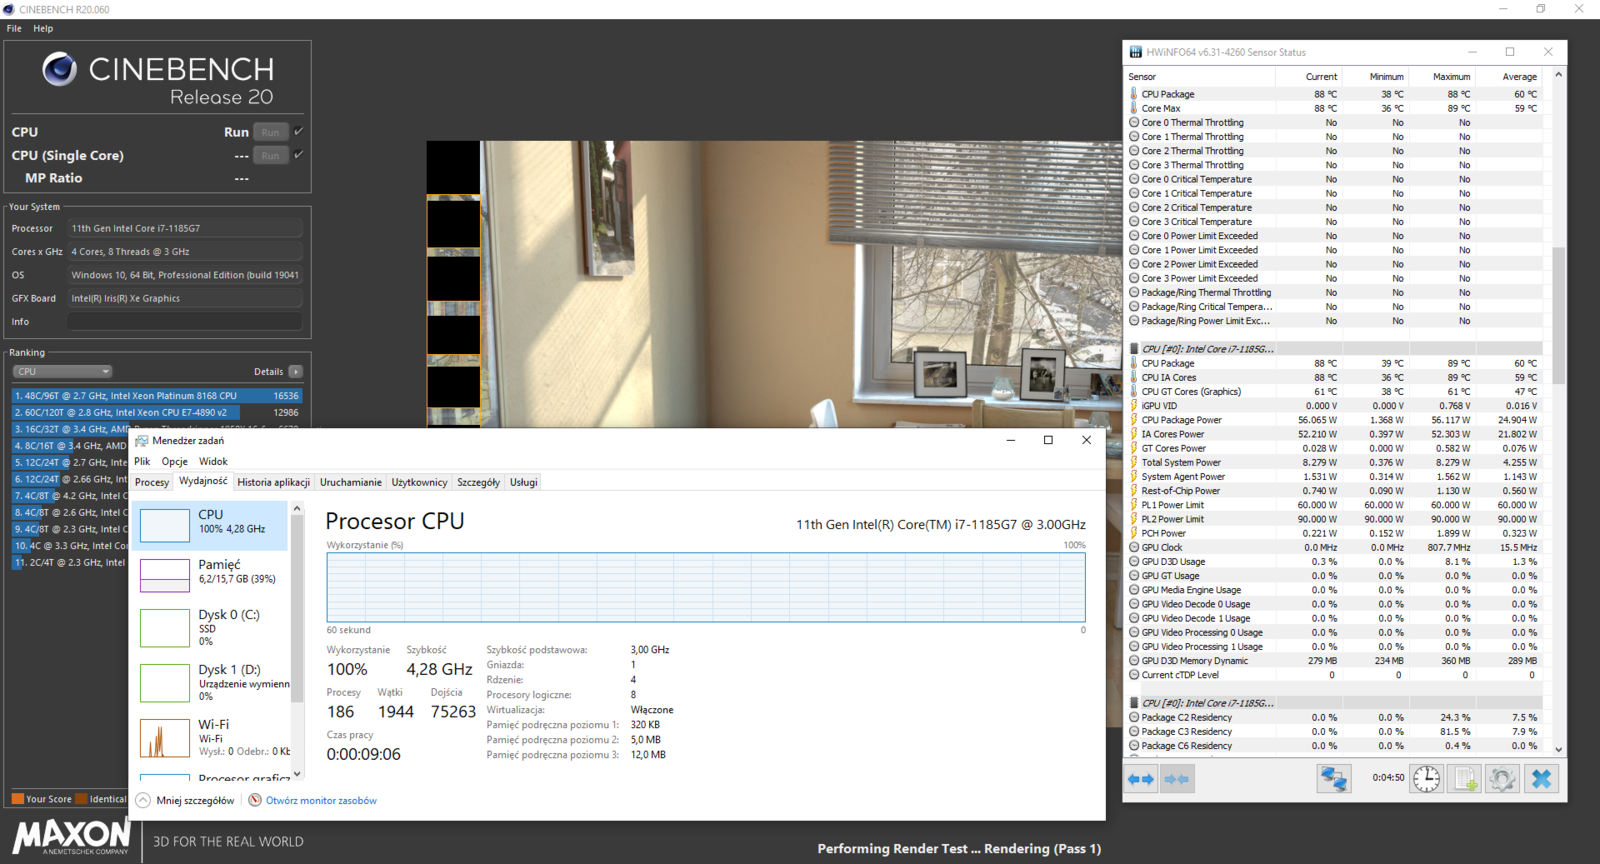
Task: Reset HWiNFO elapsed time clock icon
Action: (1427, 778)
